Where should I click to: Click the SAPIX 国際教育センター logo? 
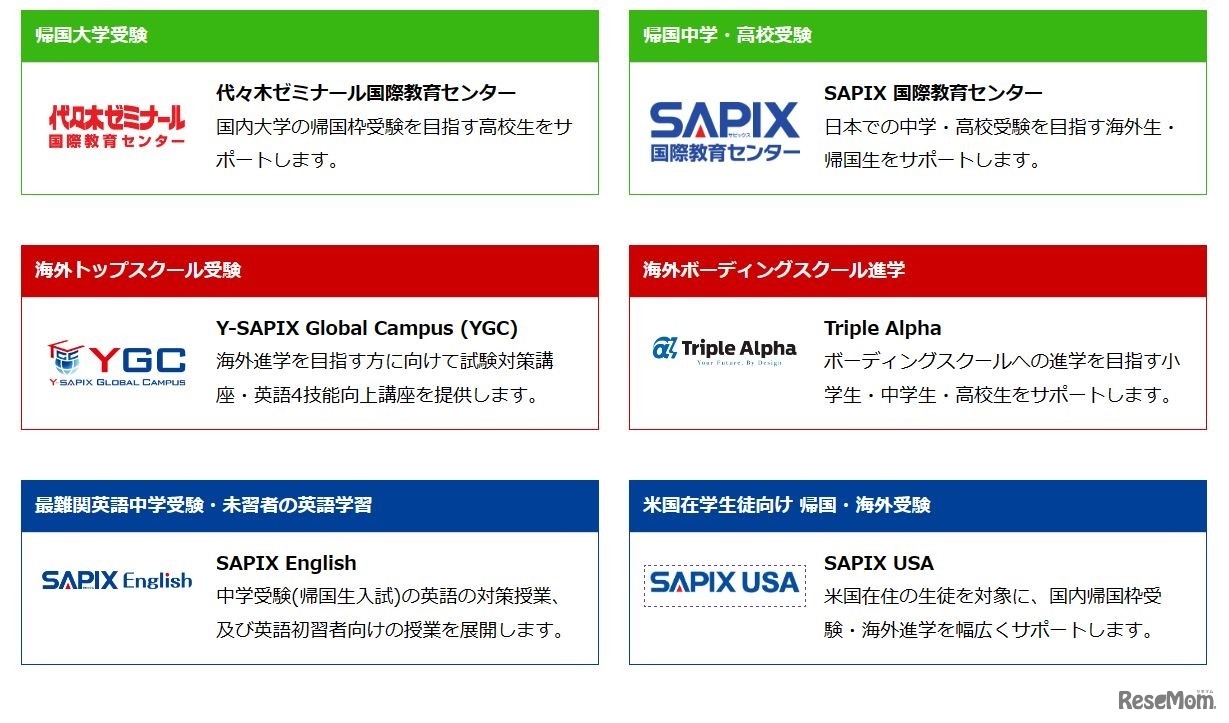coord(724,129)
